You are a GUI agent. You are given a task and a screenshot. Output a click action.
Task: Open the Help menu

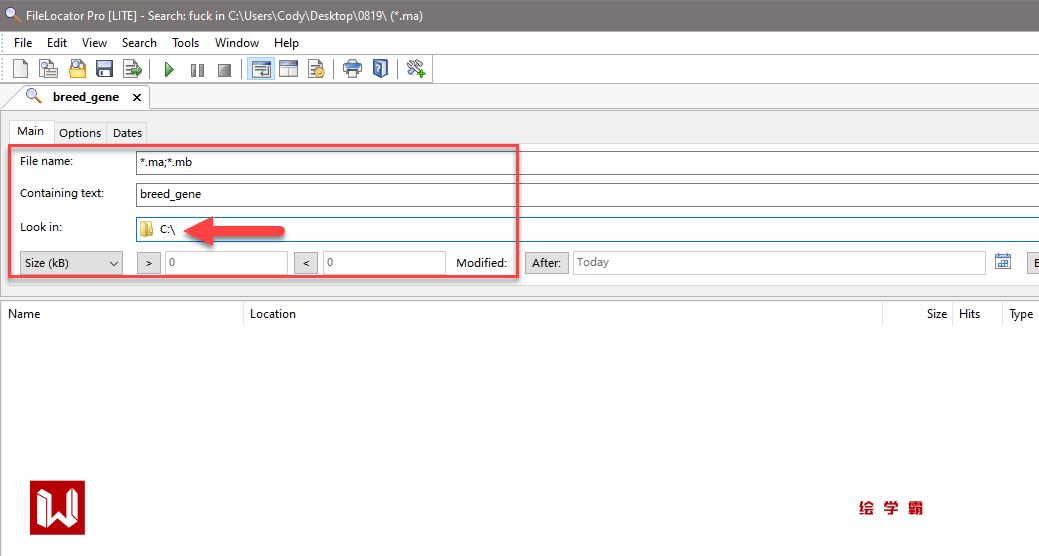286,43
